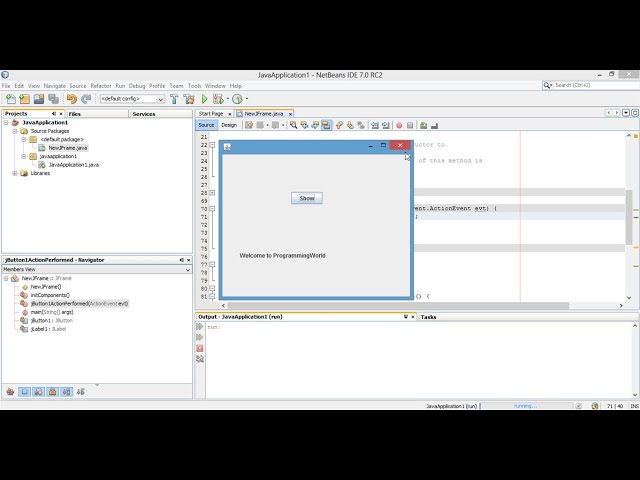640x480 pixels.
Task: Select initComponents() in Navigator
Action: 50,295
